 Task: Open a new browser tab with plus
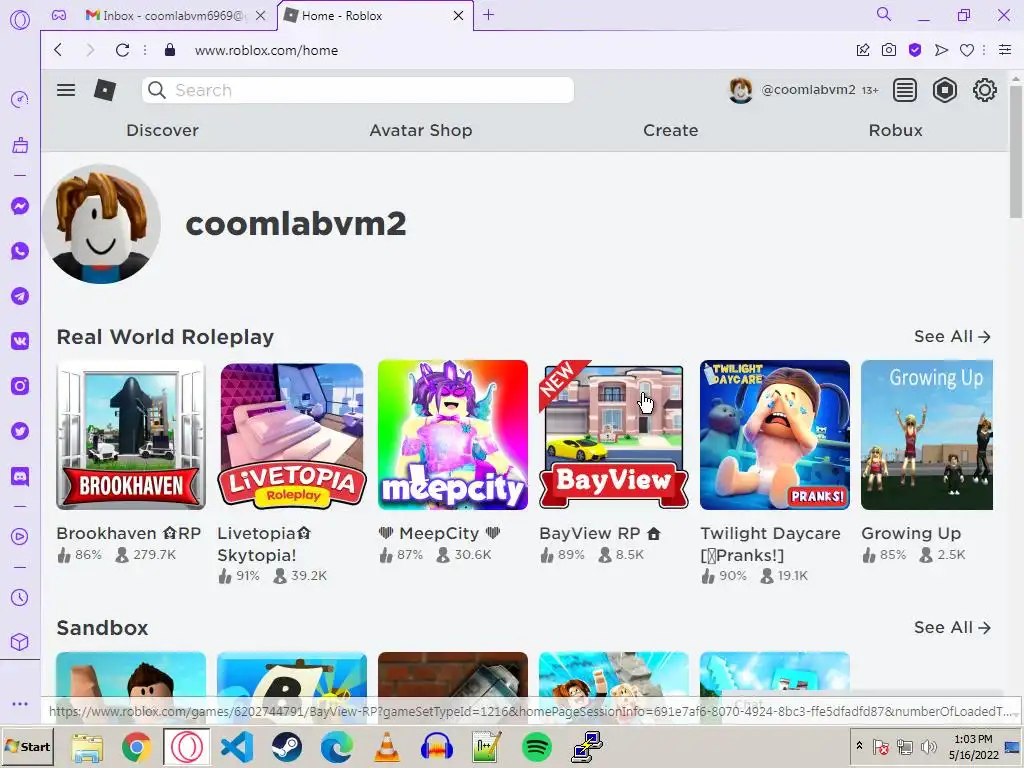[x=488, y=14]
